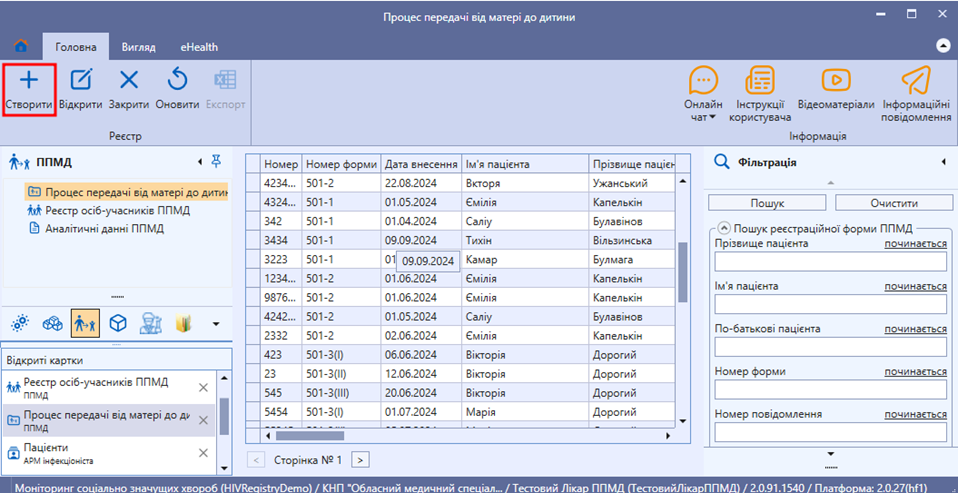
Task: Switch to the Вигляд ribbon tab
Action: point(138,47)
